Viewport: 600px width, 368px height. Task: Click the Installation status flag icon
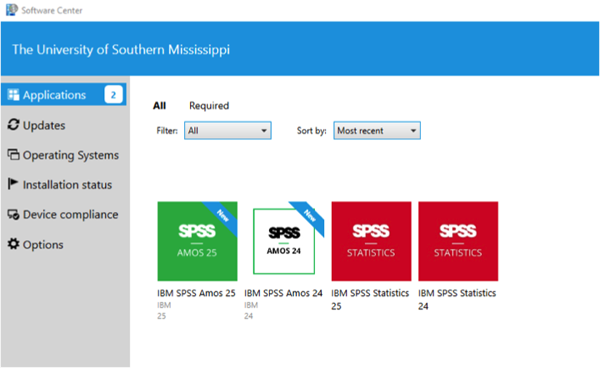click(13, 184)
